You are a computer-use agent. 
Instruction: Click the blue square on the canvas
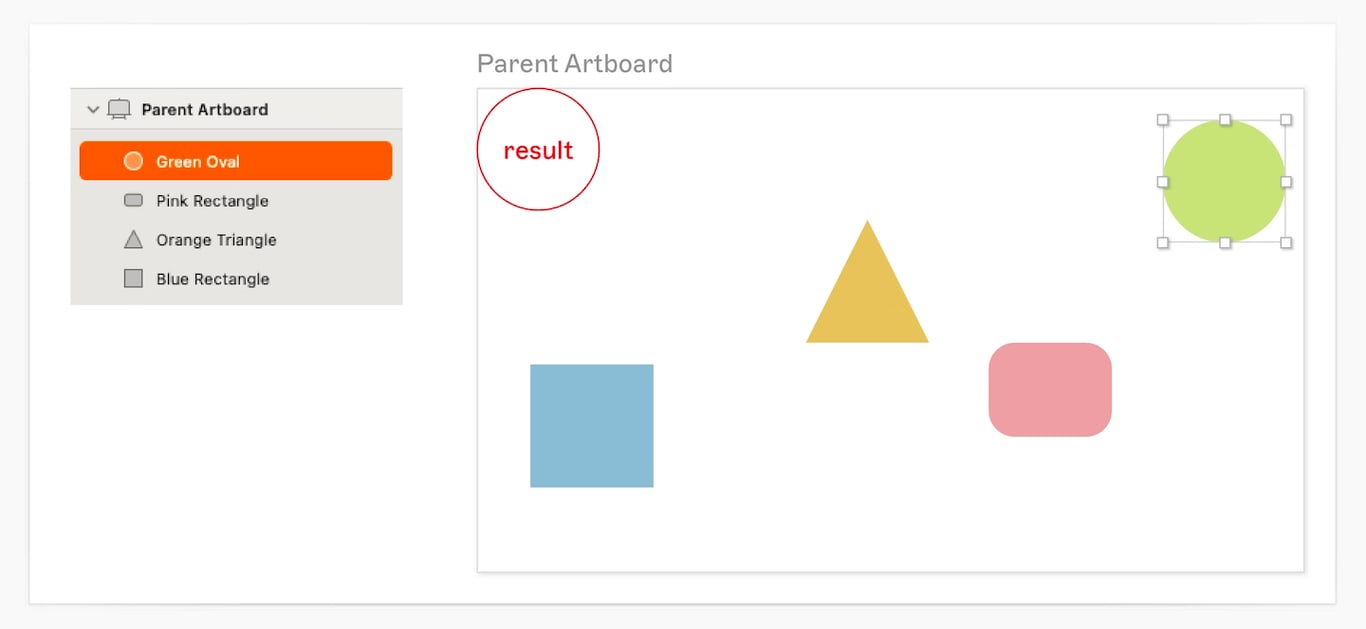point(592,426)
